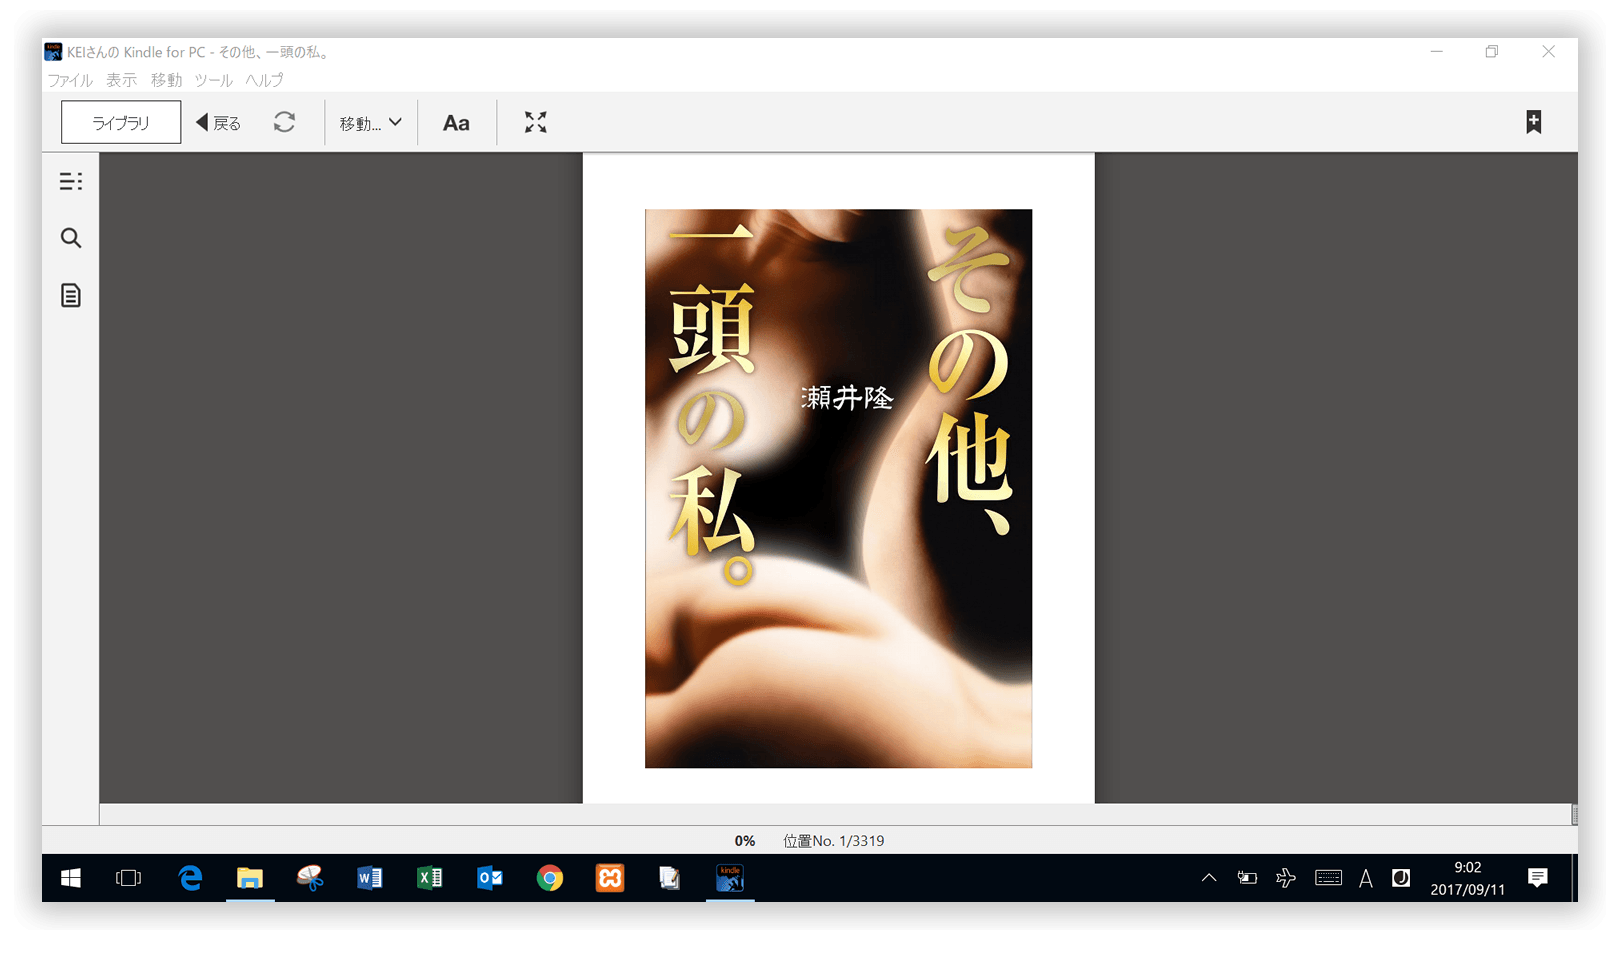
Task: Launch Word from the taskbar
Action: coord(370,878)
